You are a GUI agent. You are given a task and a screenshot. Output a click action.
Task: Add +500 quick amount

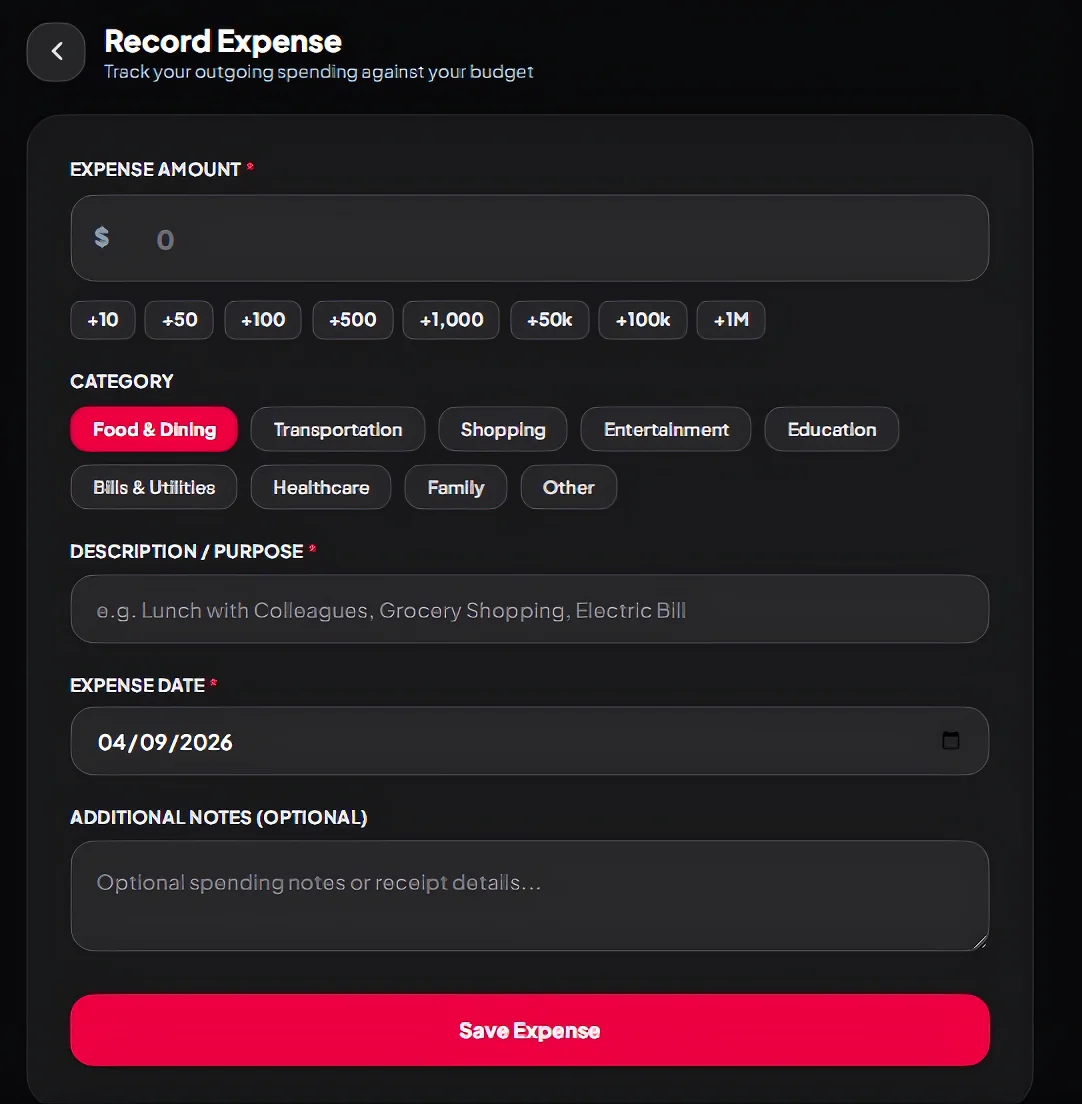click(353, 320)
